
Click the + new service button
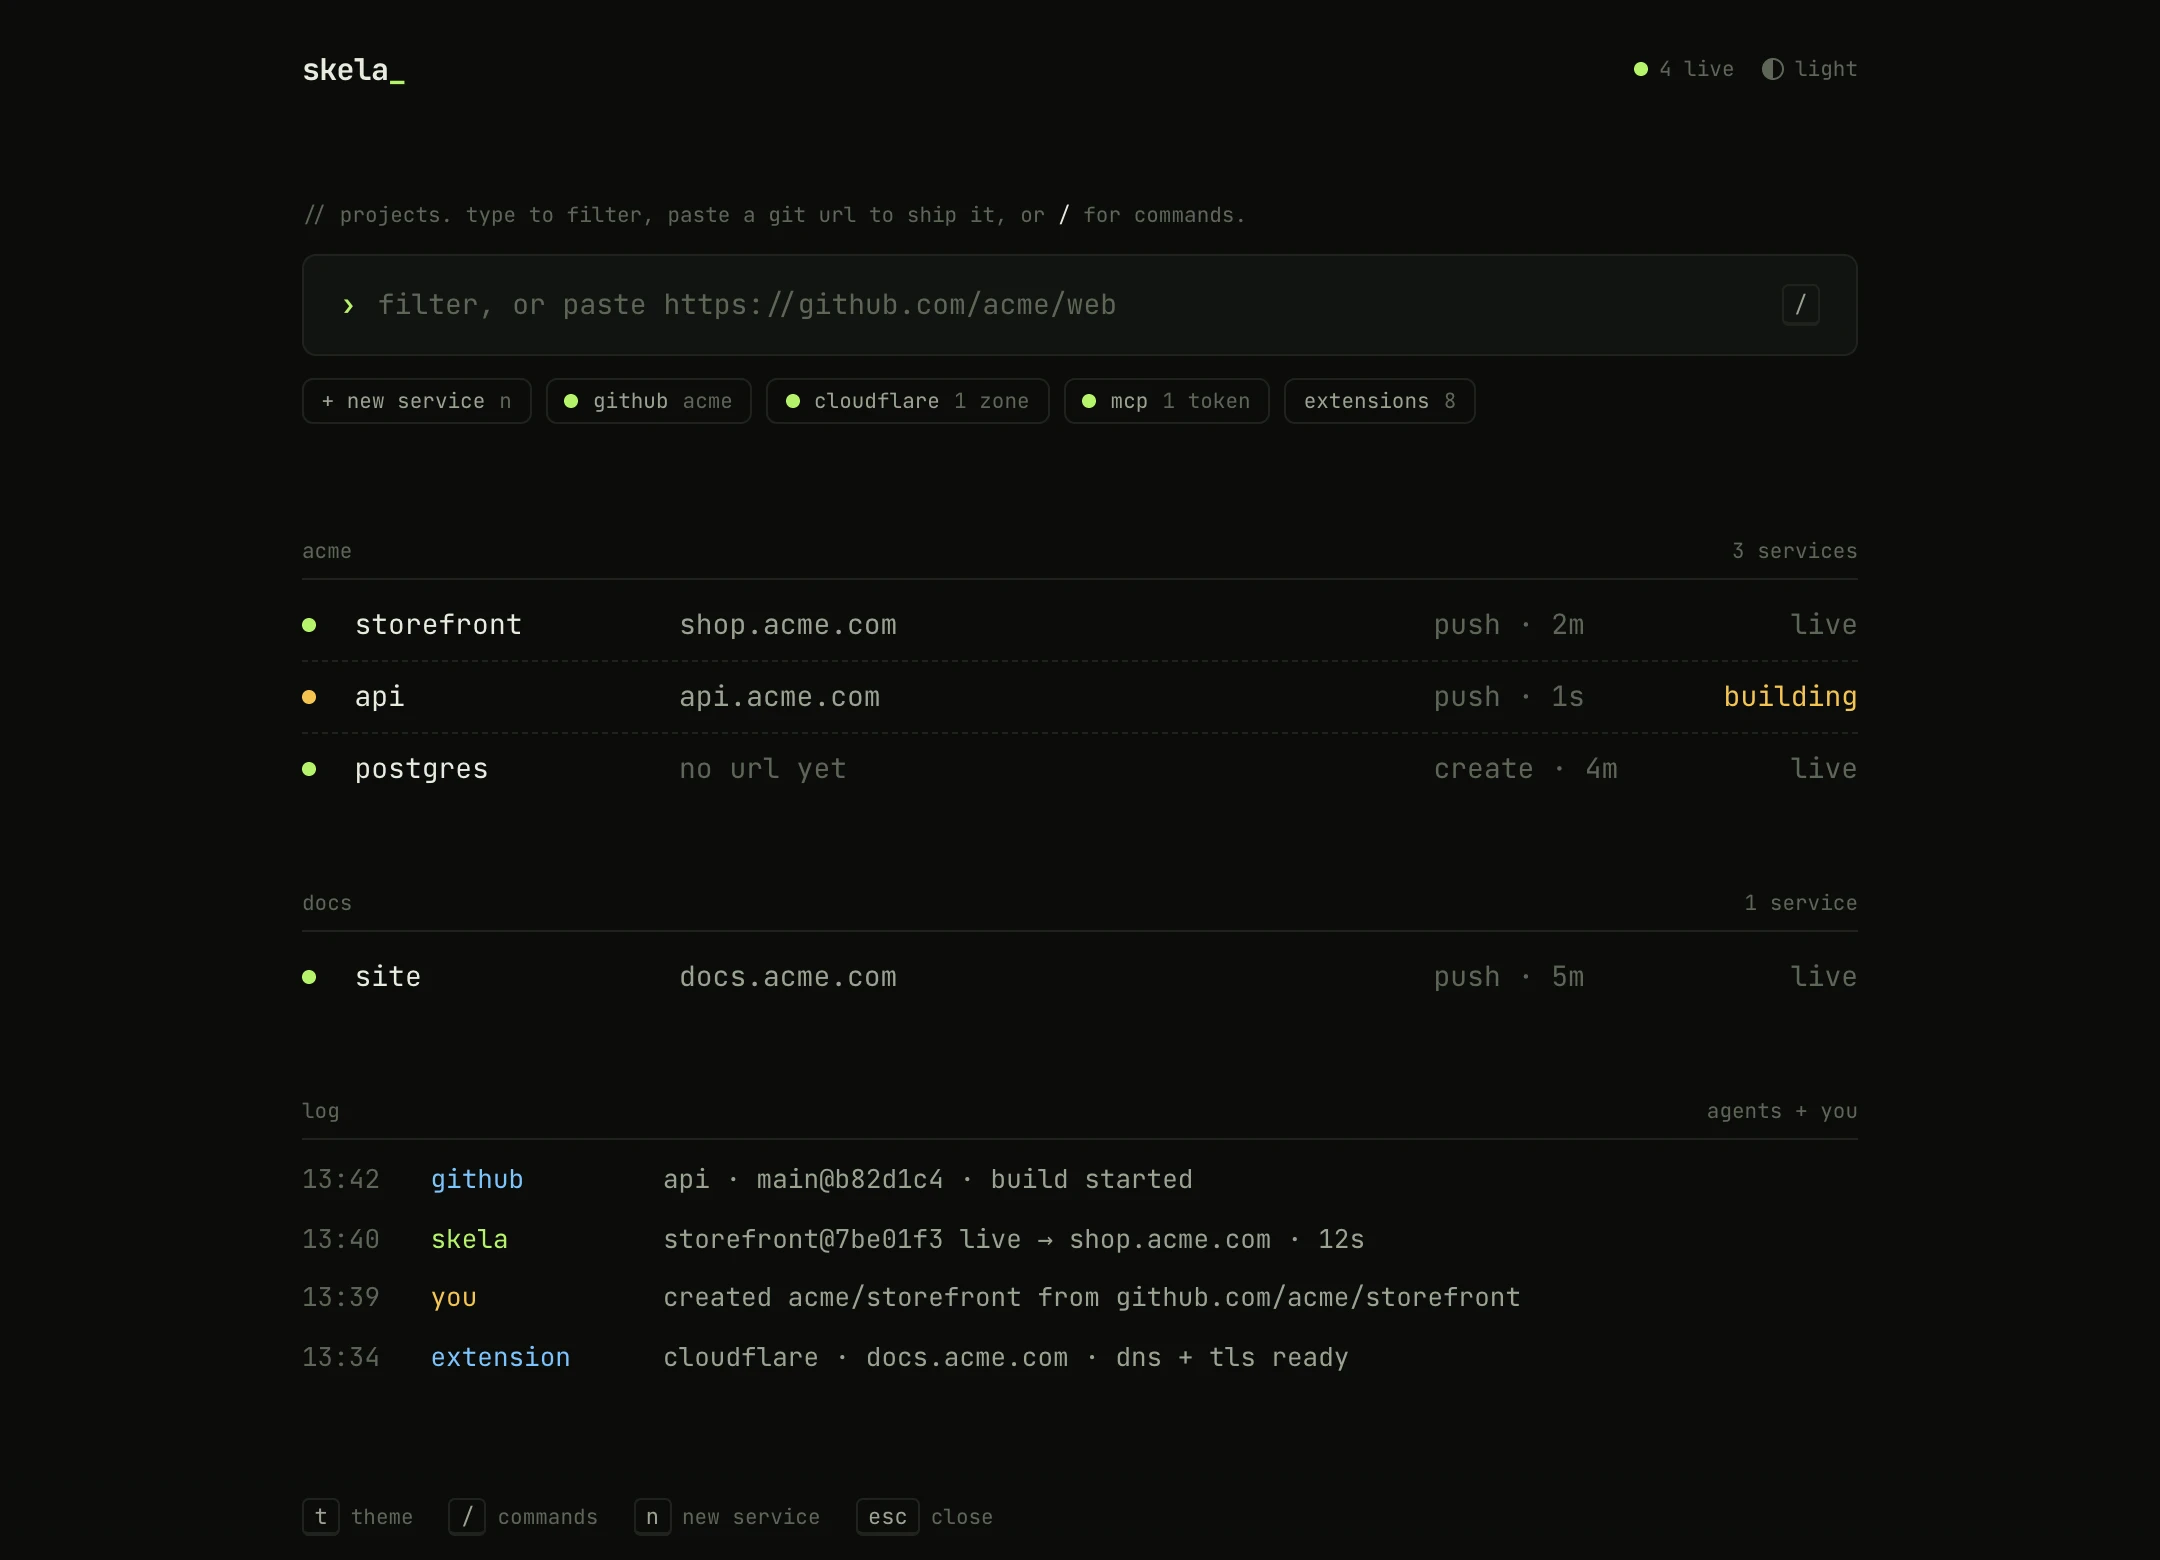click(x=416, y=401)
